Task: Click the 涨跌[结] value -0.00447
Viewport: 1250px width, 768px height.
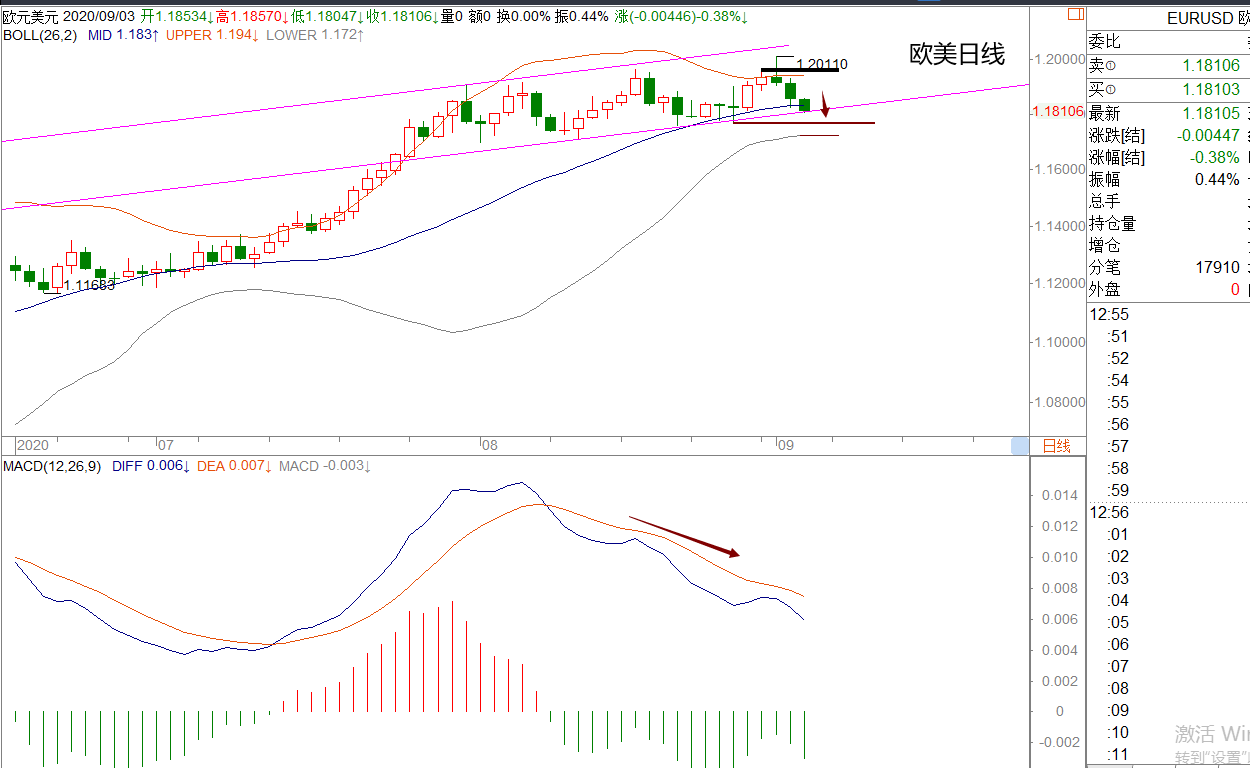Action: tap(1208, 135)
